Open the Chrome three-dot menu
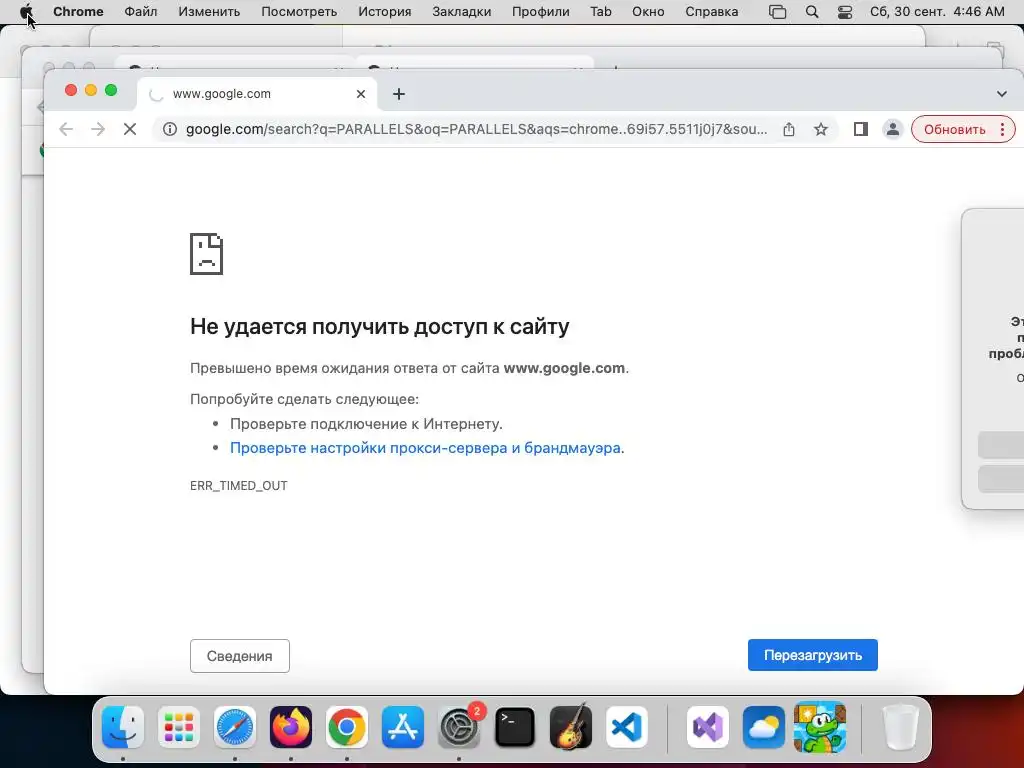The image size is (1024, 768). 1002,129
